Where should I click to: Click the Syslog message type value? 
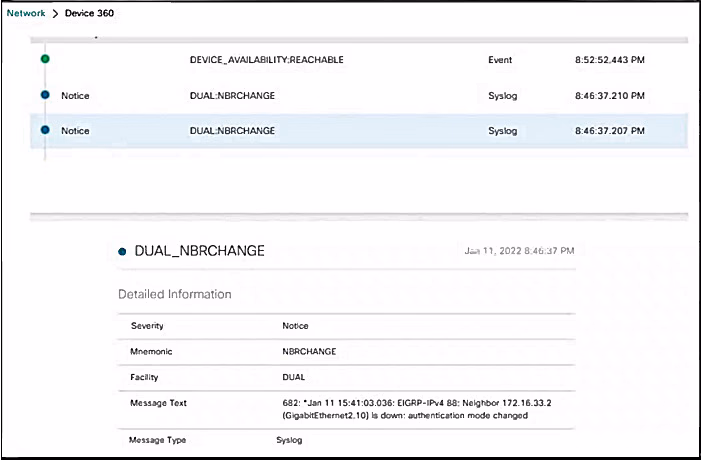point(289,440)
